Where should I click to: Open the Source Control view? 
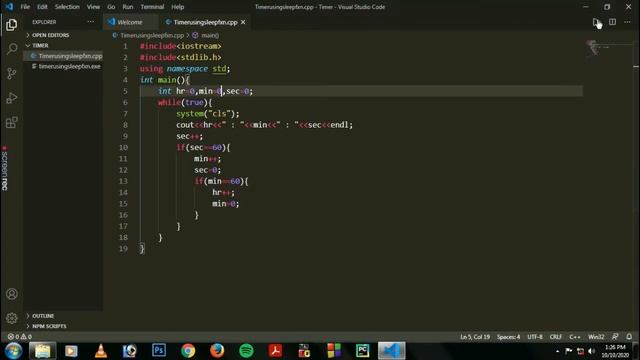(11, 73)
